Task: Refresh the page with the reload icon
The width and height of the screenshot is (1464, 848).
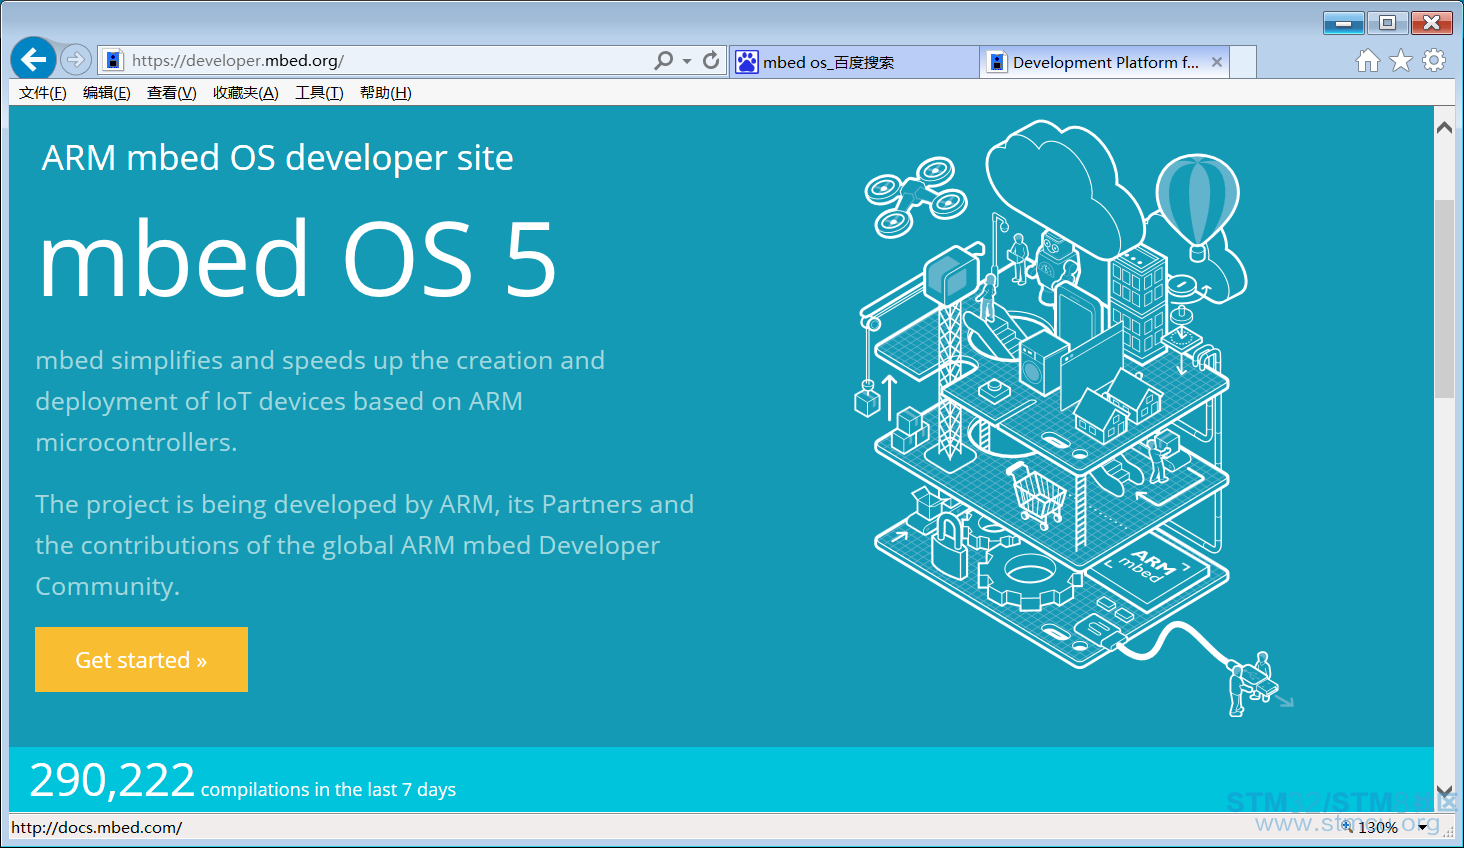Action: pyautogui.click(x=711, y=60)
